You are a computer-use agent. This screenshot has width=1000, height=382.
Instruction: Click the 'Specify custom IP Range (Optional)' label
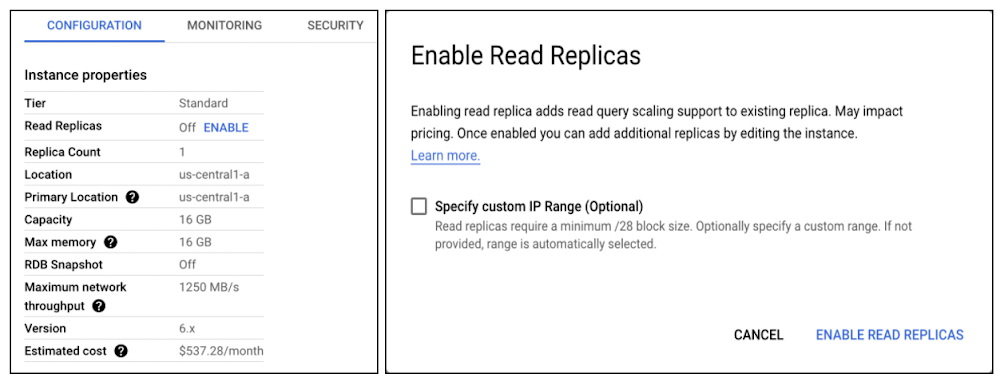pos(539,207)
